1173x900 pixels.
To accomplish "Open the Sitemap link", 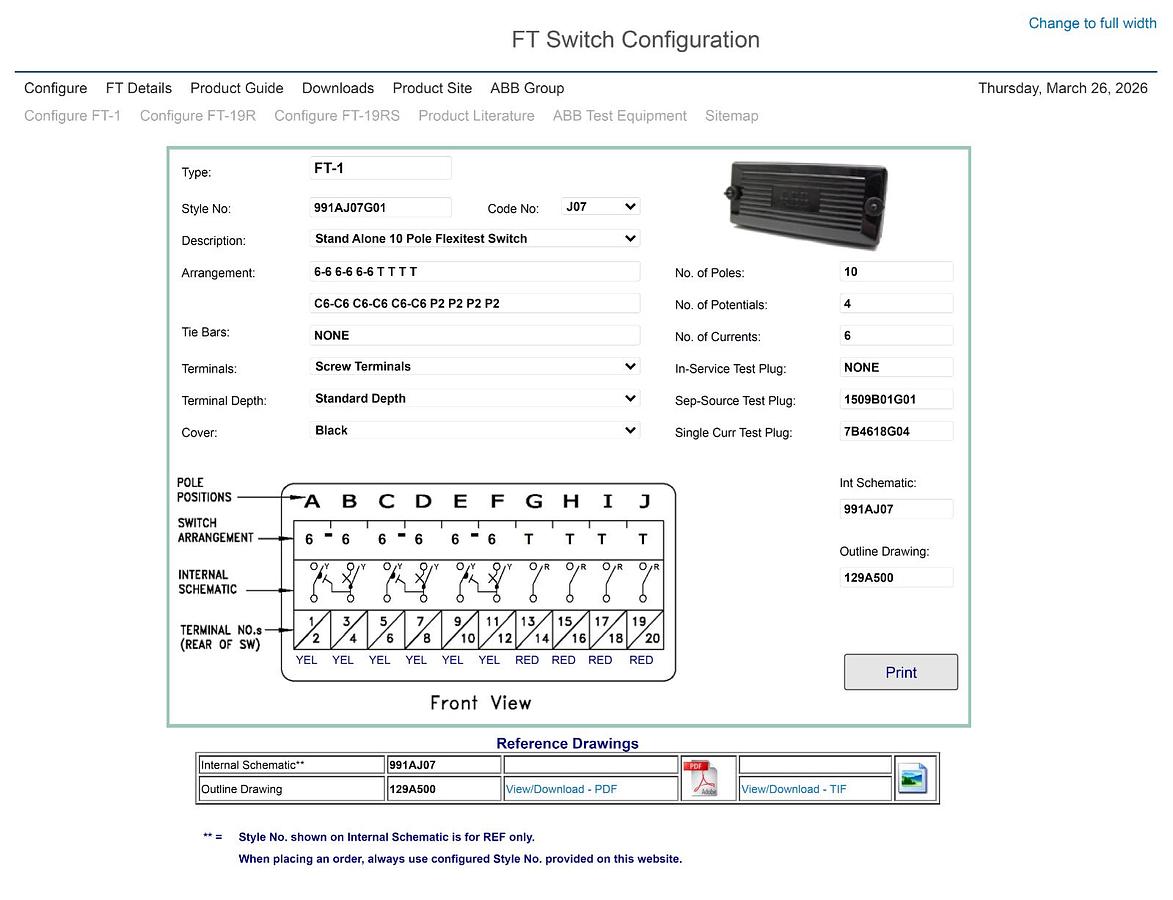I will pos(732,116).
